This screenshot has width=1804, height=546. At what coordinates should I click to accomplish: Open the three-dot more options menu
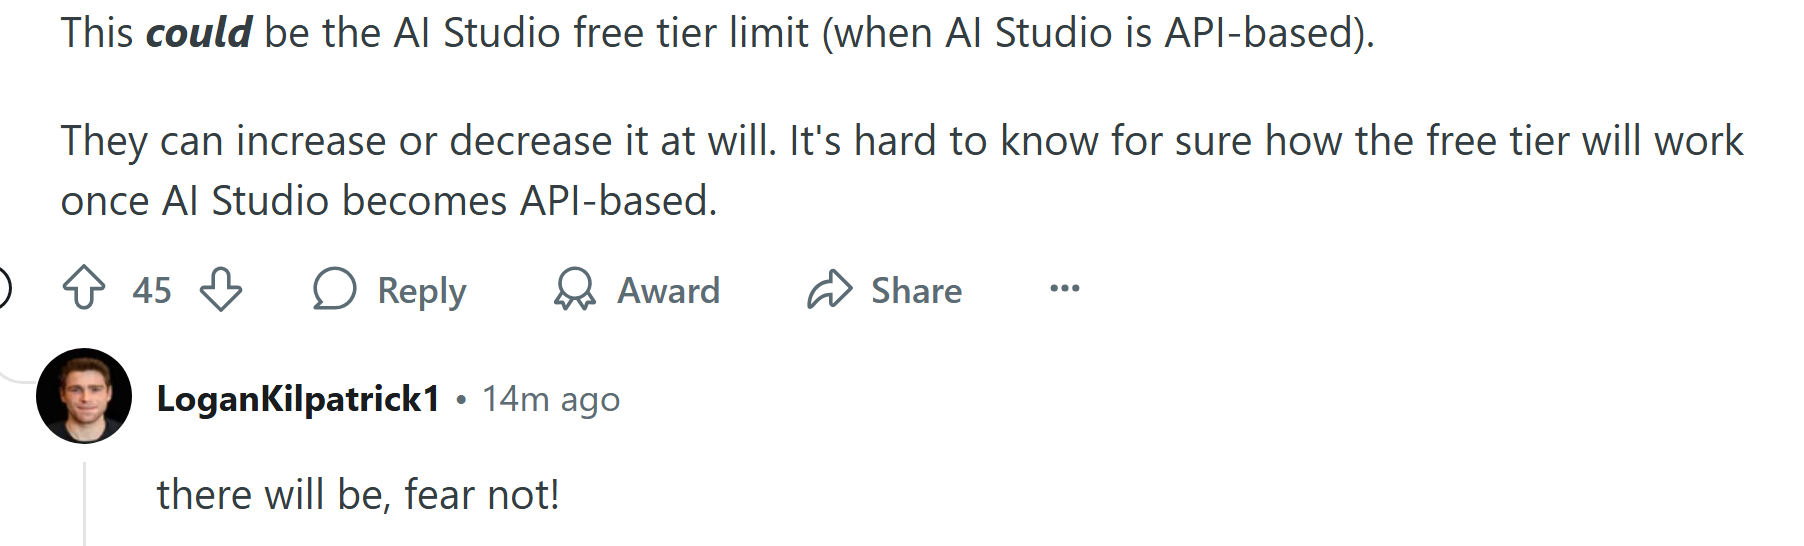1065,289
